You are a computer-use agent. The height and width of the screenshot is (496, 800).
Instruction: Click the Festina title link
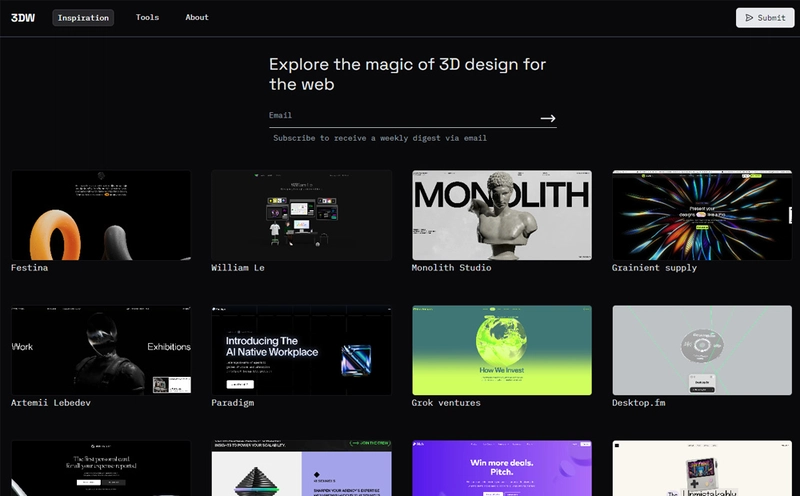coord(30,268)
